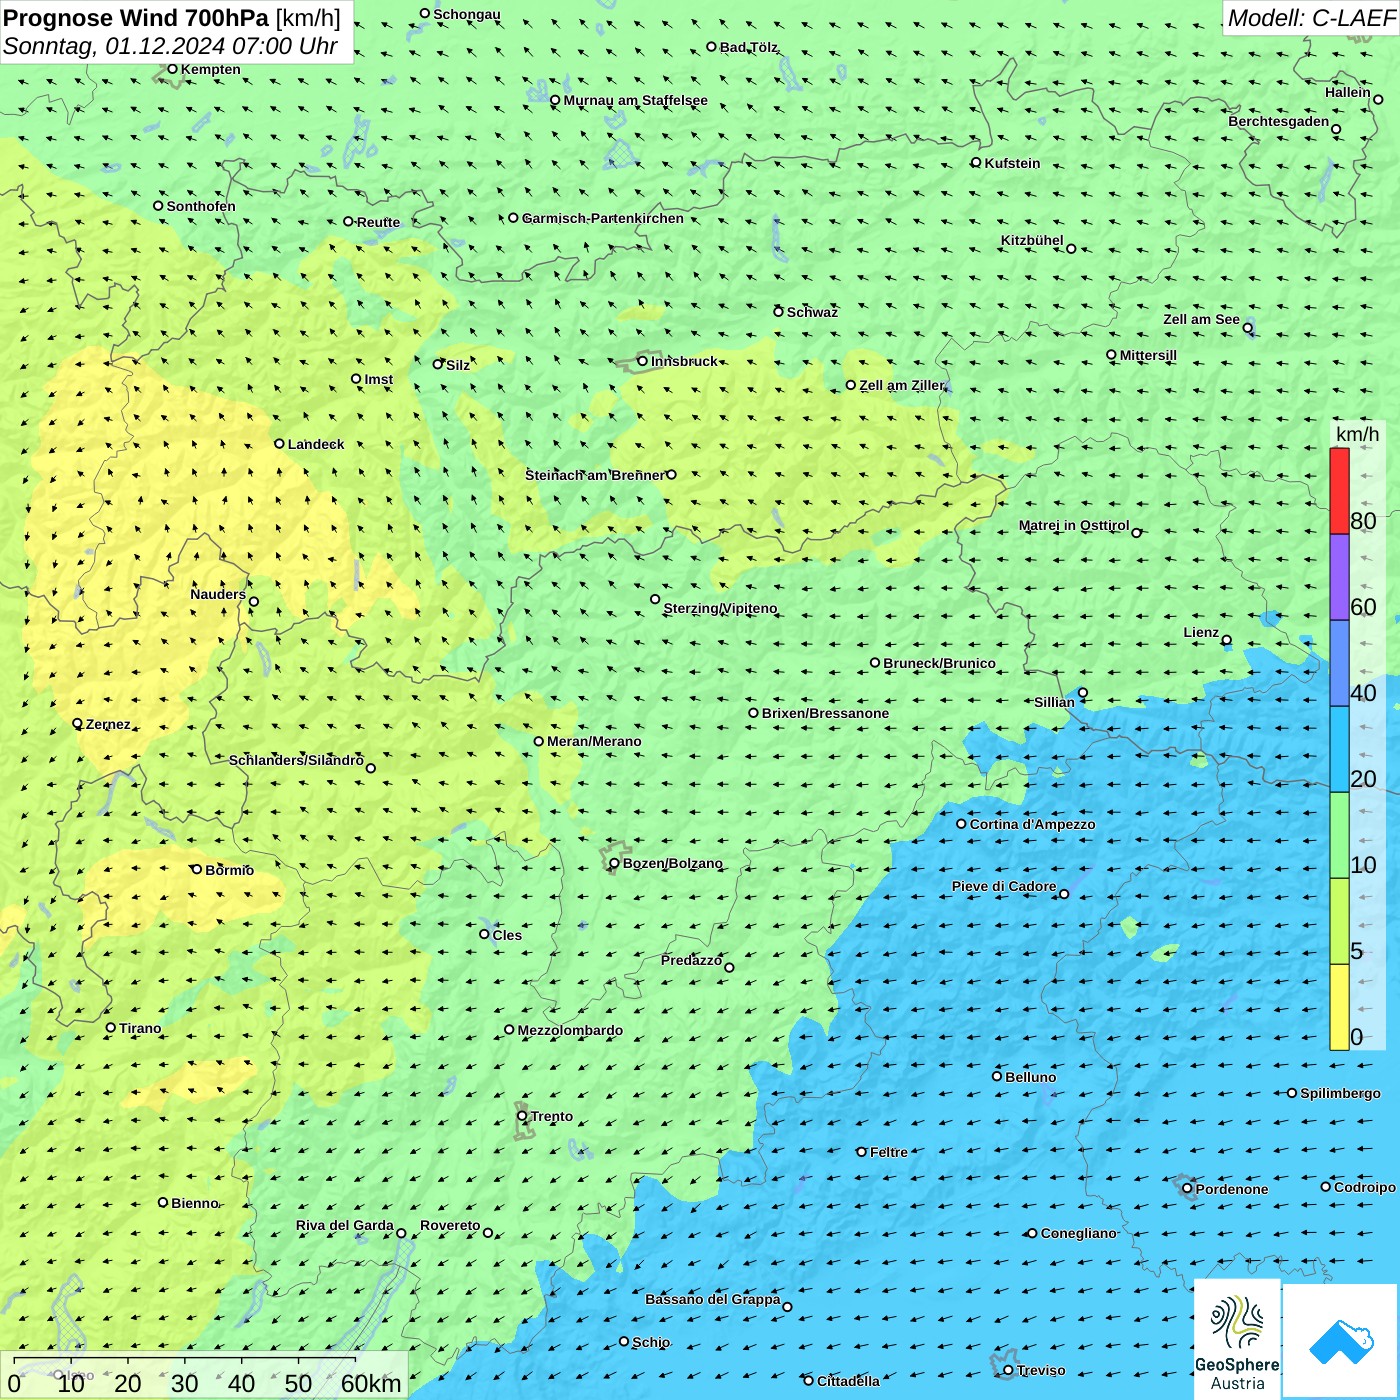Click the 'Cittadella' label
1400x1400 pixels.
(x=848, y=1381)
